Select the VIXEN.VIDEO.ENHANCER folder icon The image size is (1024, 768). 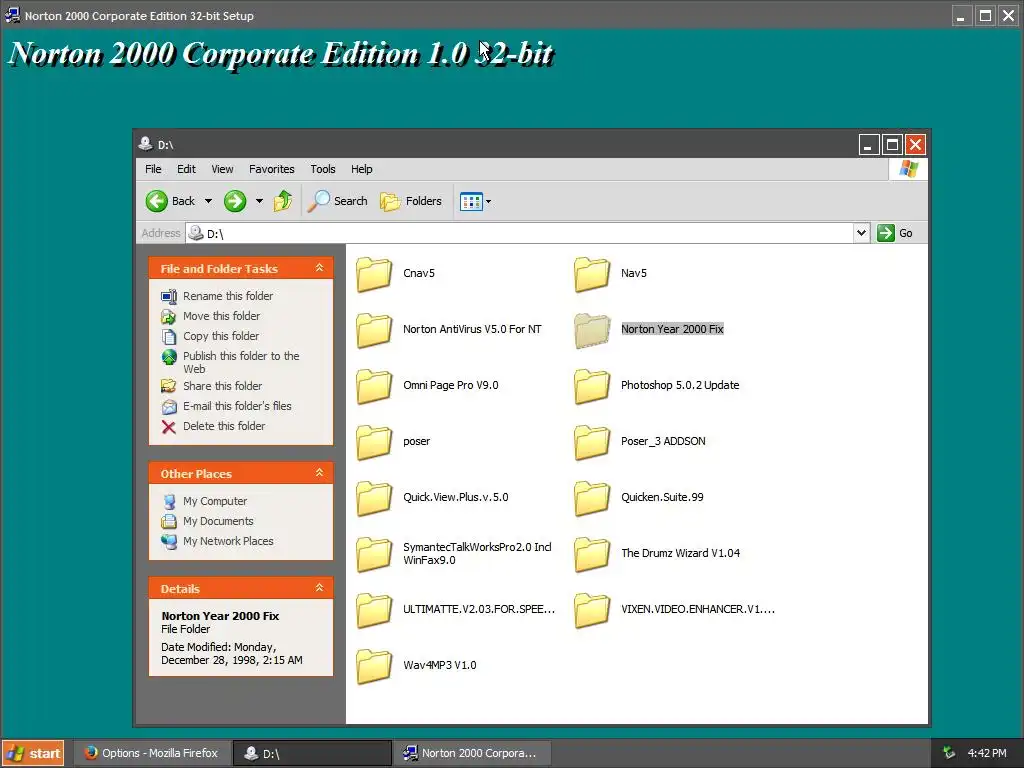(x=592, y=610)
